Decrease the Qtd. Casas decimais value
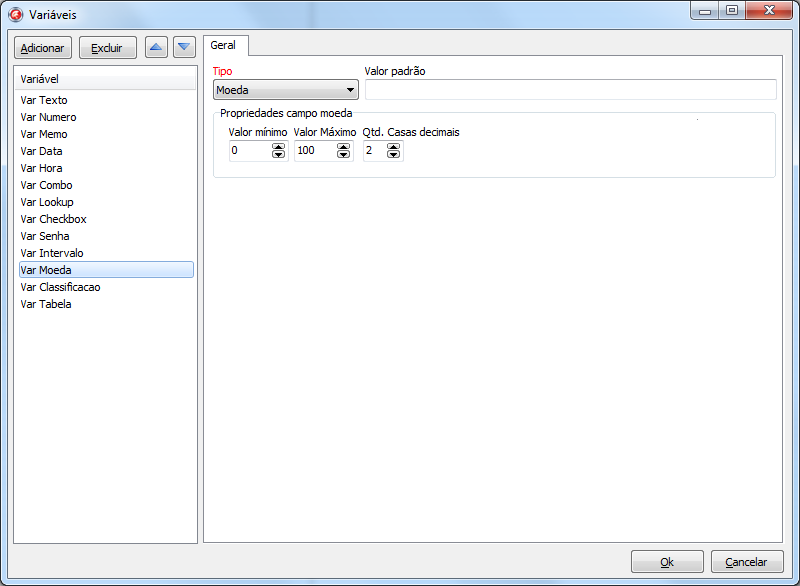 [393, 155]
